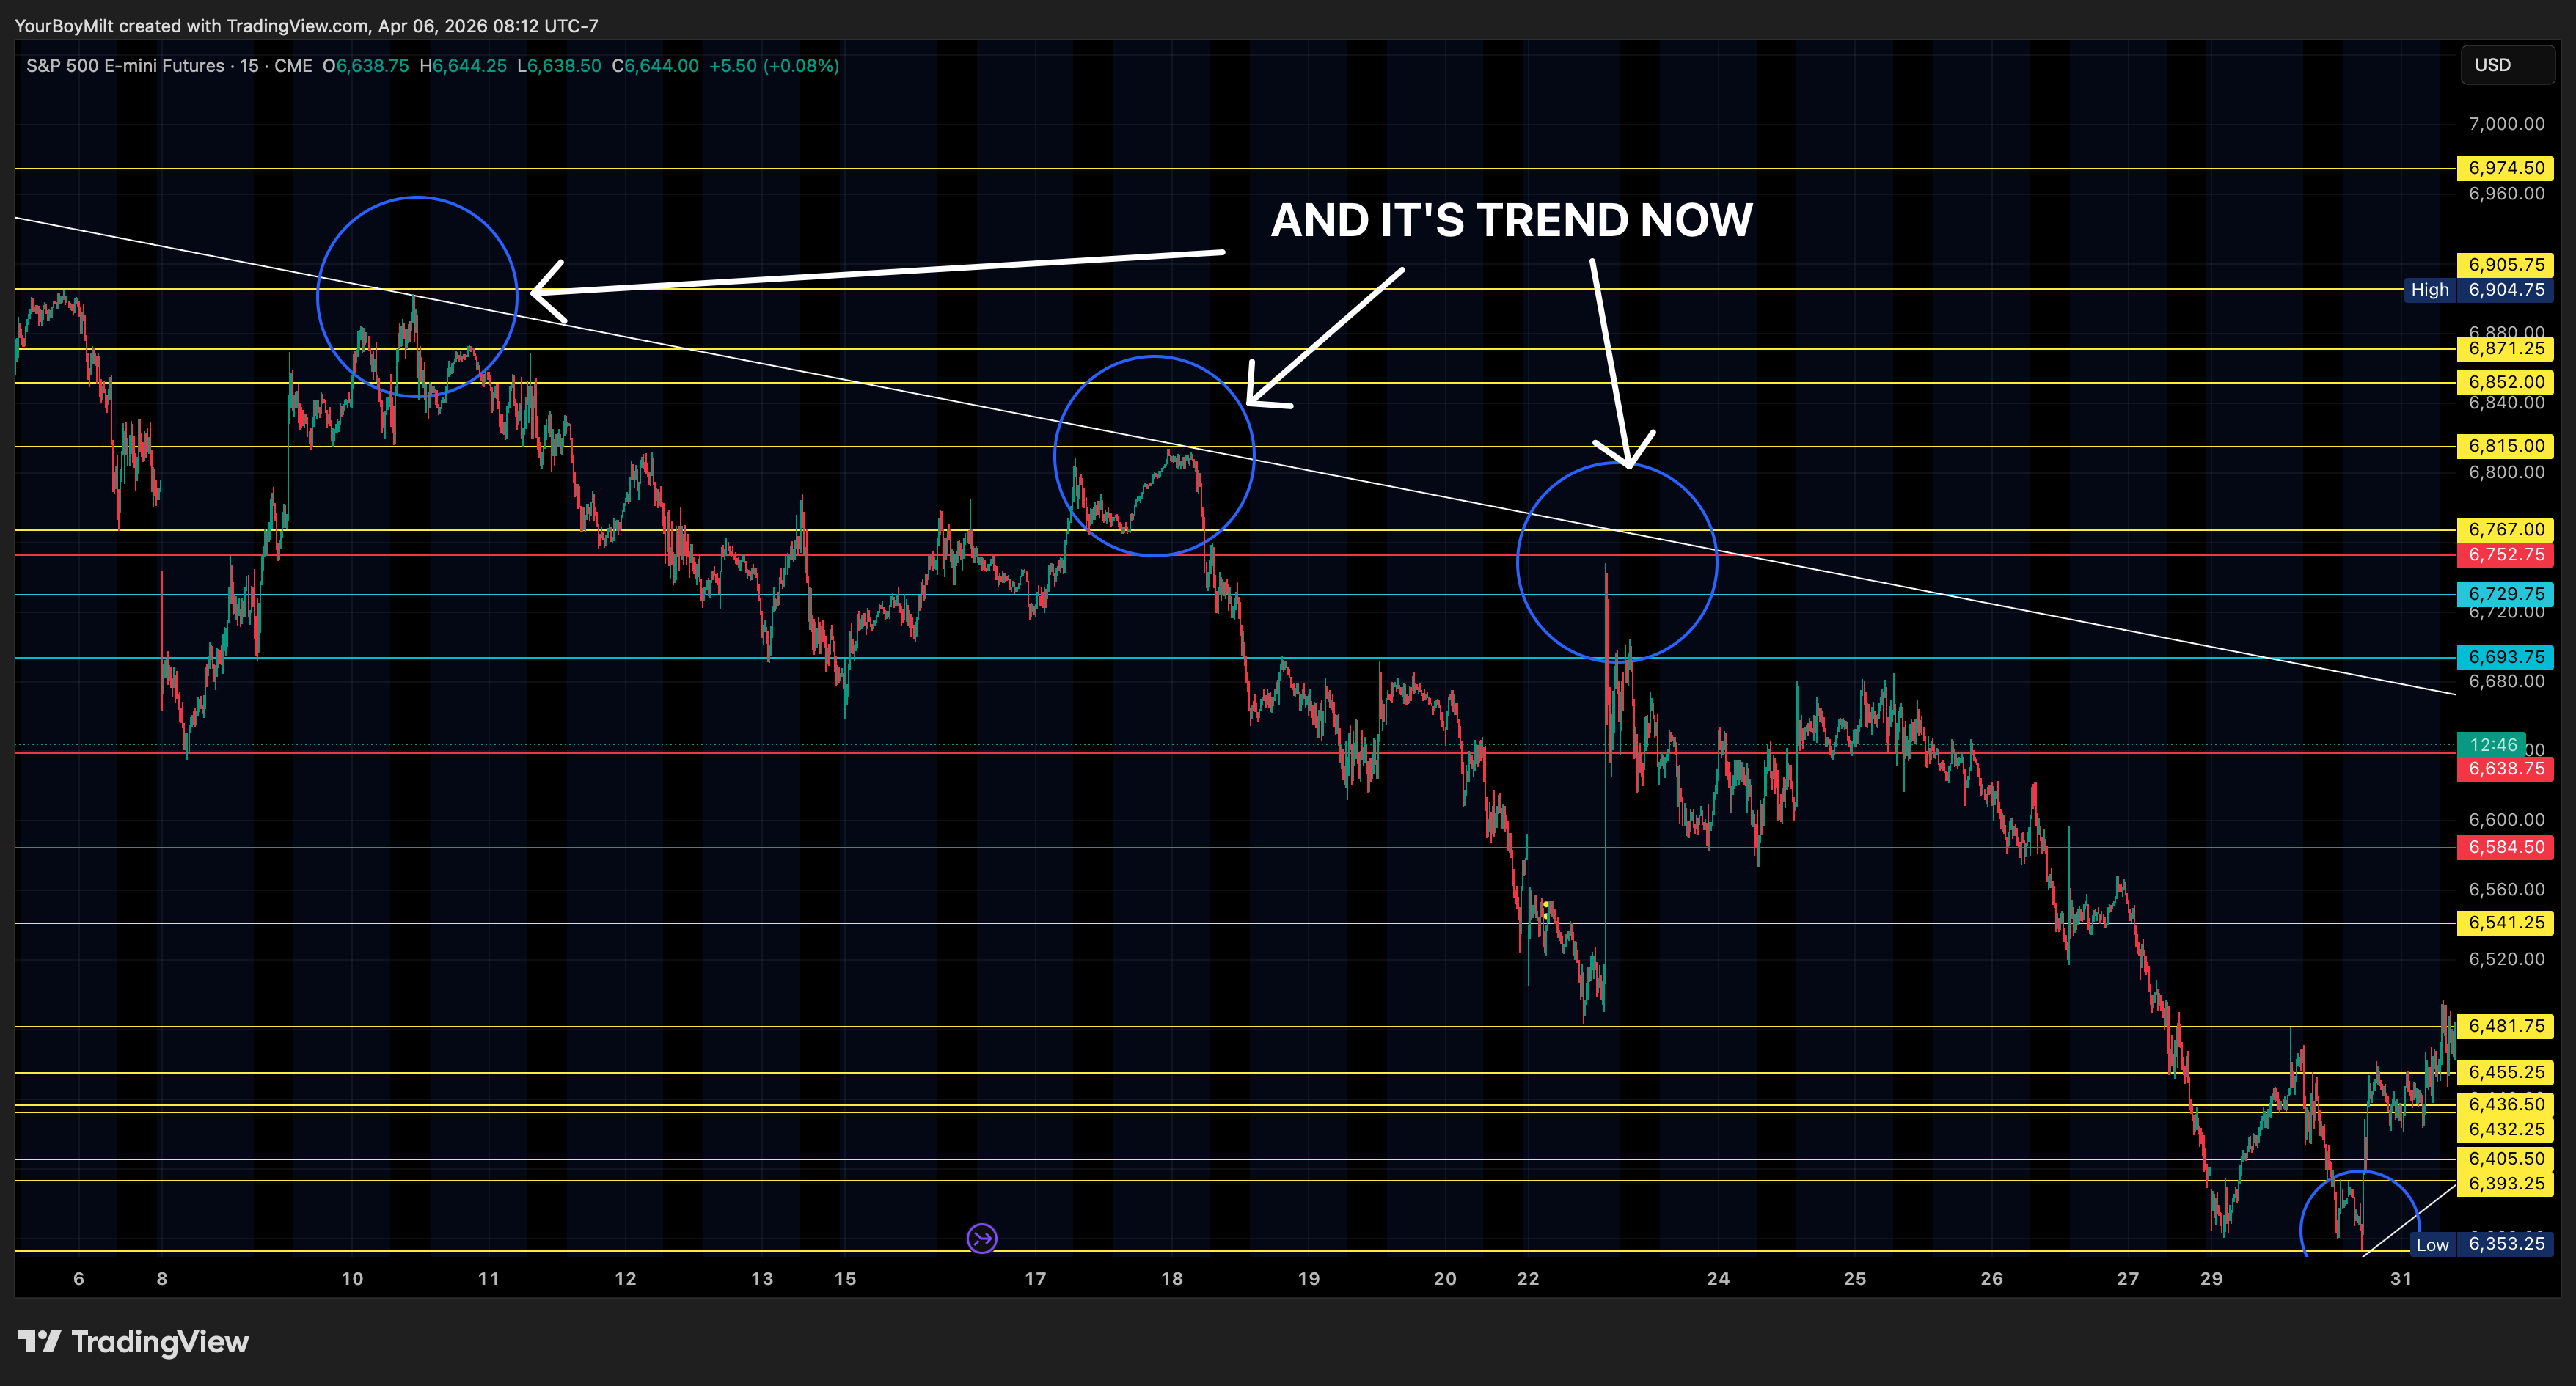Click the red 6,752.75 price level label
The height and width of the screenshot is (1386, 2576).
pos(2505,555)
